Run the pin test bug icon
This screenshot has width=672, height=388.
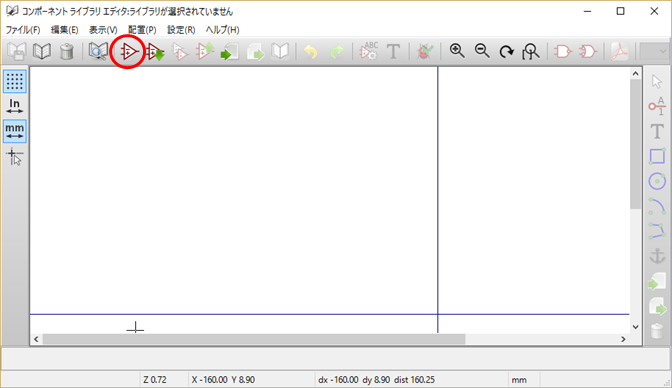click(424, 52)
